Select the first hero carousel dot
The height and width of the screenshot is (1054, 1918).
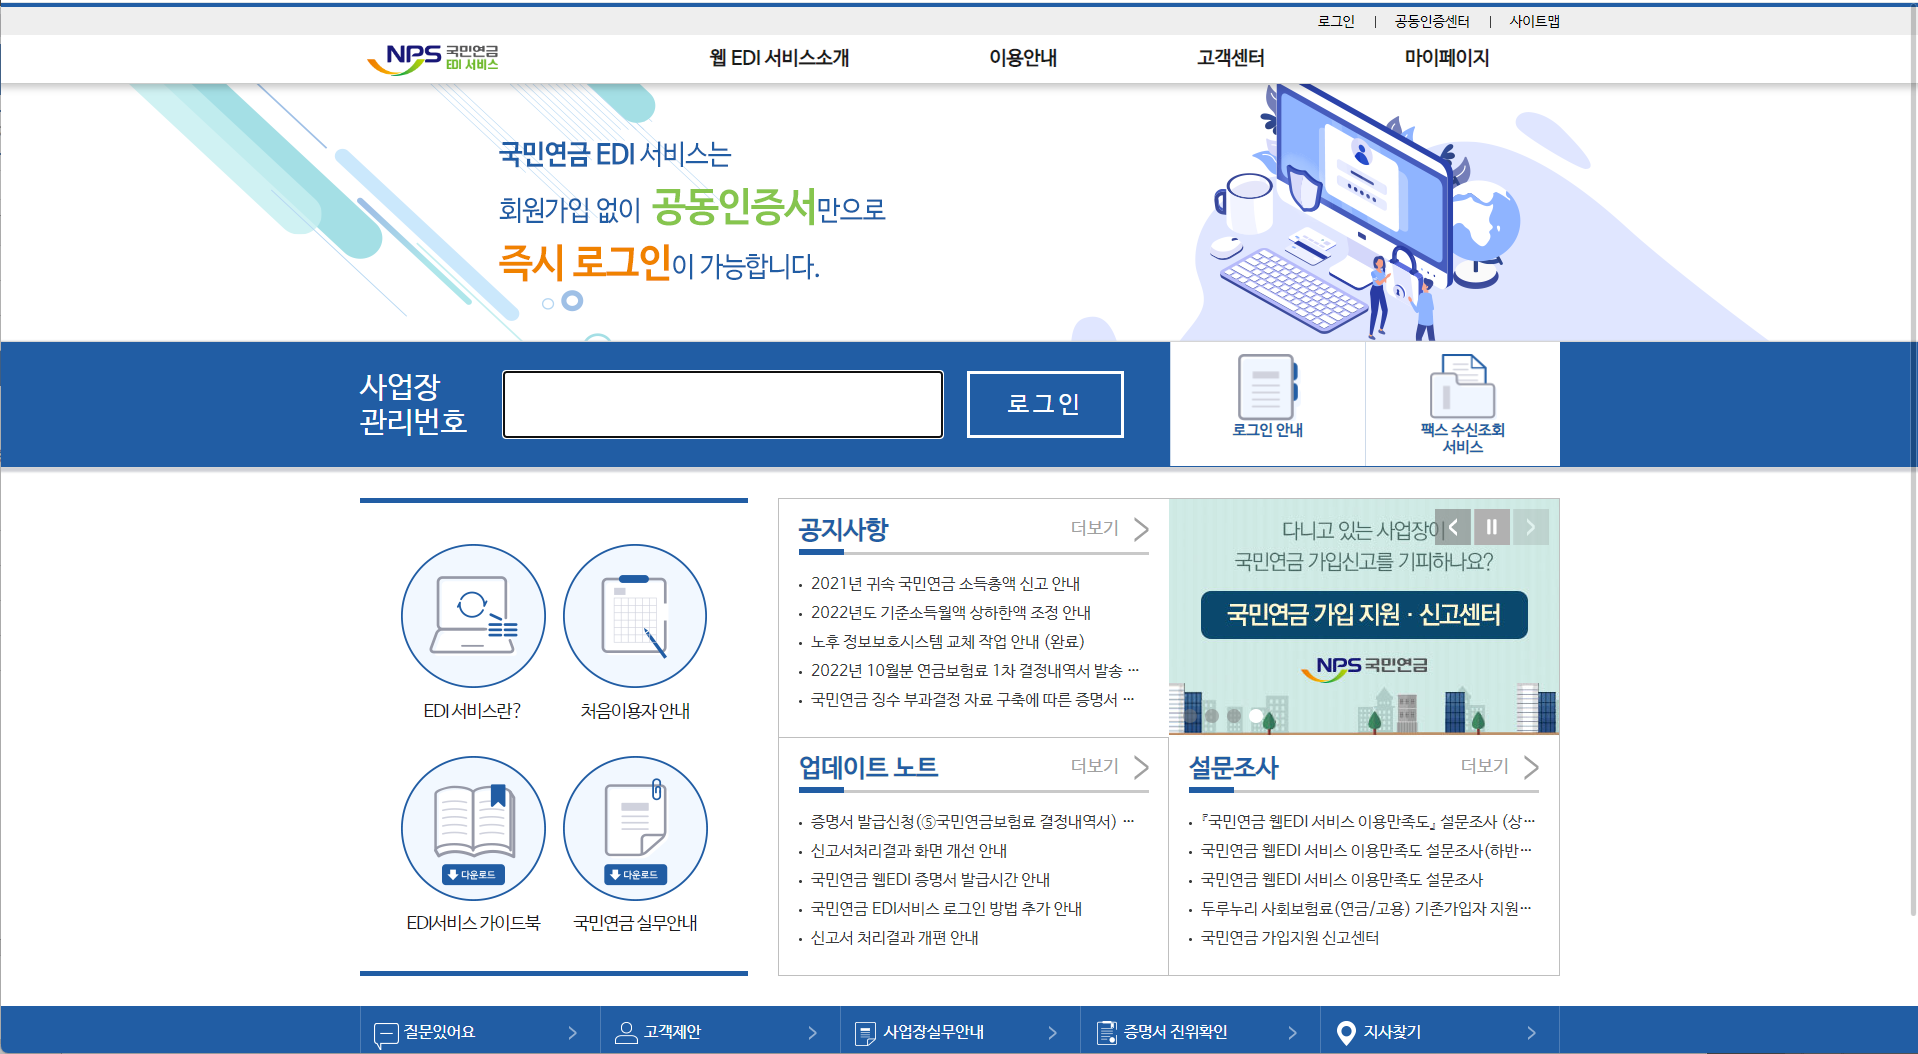pyautogui.click(x=548, y=303)
